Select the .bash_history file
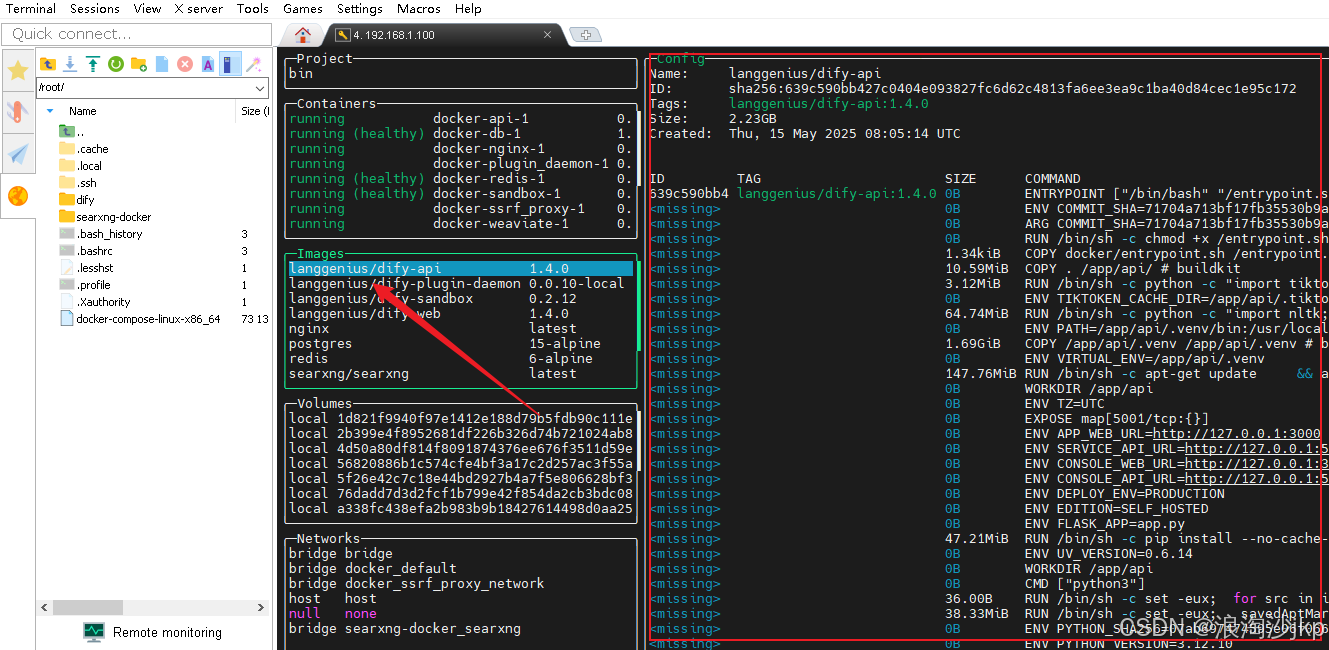This screenshot has height=650, width=1329. (101, 234)
